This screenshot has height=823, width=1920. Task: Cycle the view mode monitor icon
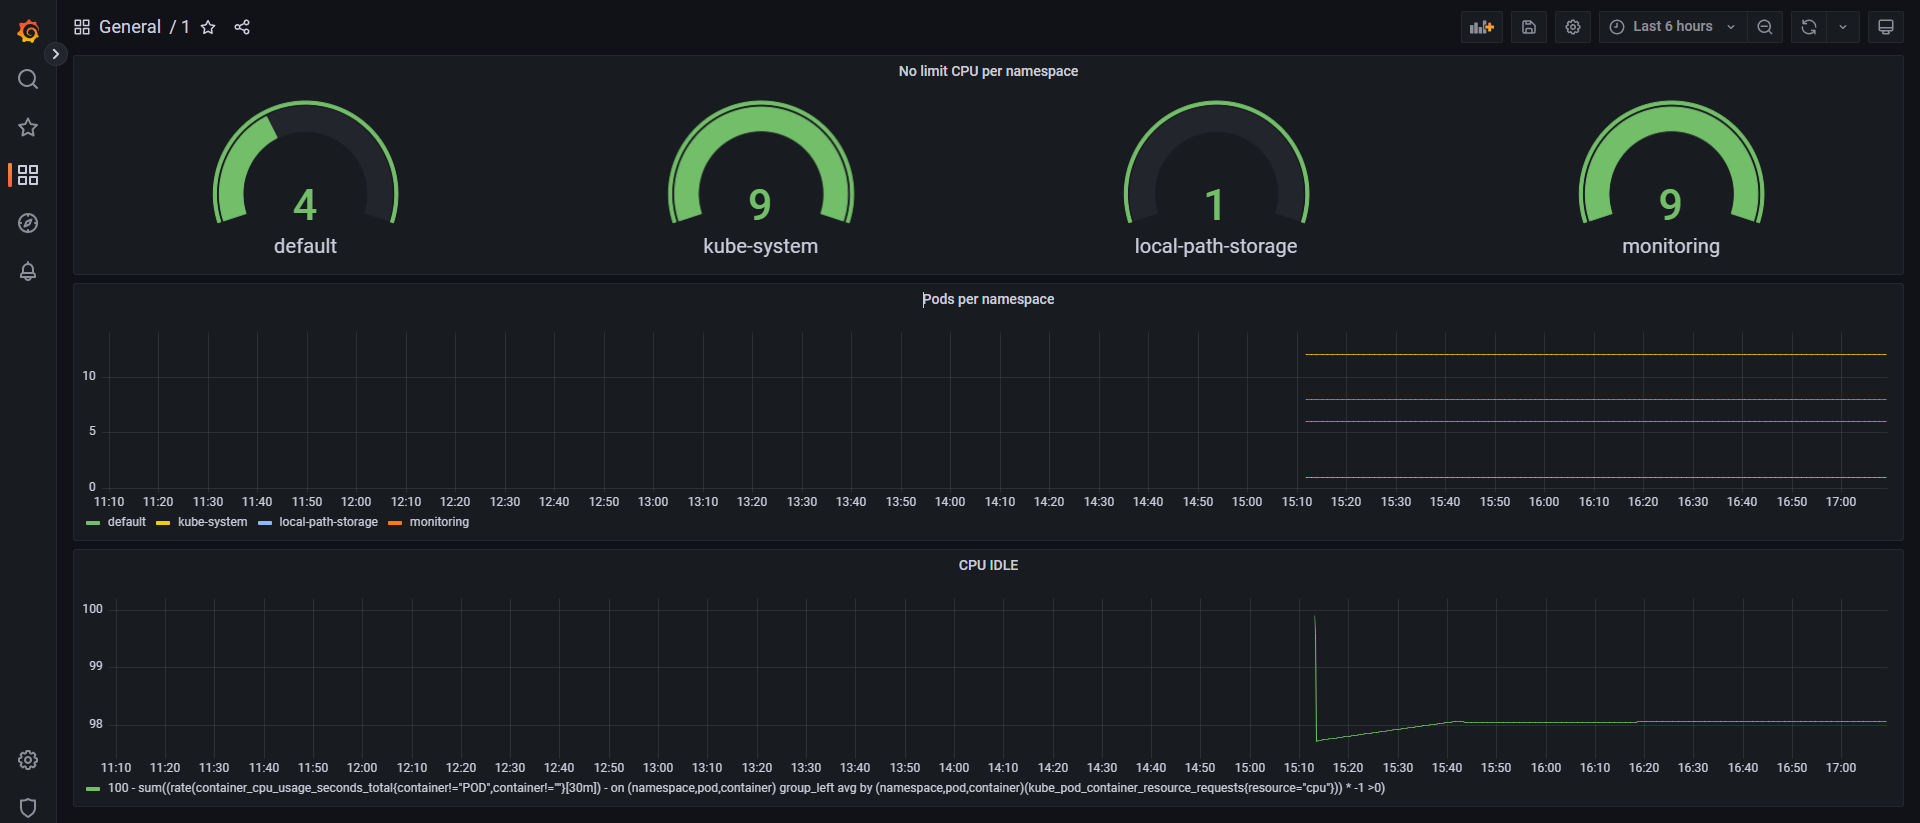[x=1886, y=27]
